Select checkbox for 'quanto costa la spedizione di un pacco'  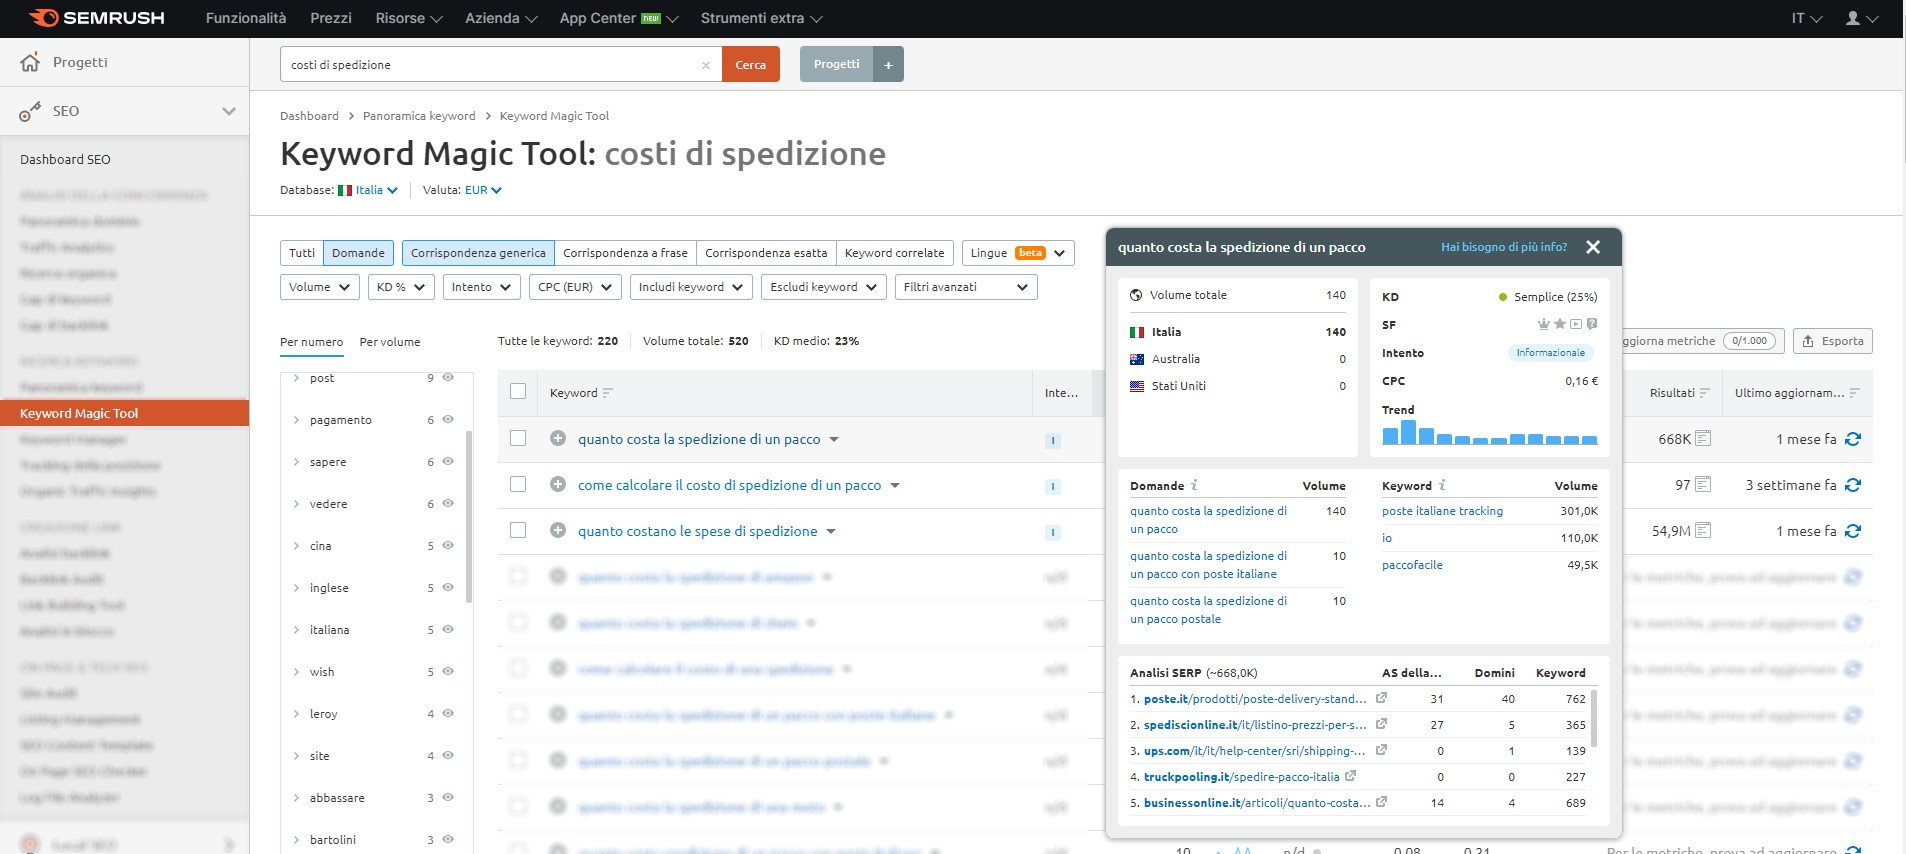[x=518, y=438]
